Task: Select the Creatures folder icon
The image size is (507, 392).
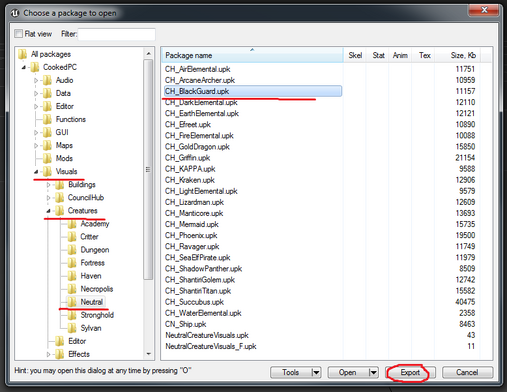Action: tap(60, 210)
